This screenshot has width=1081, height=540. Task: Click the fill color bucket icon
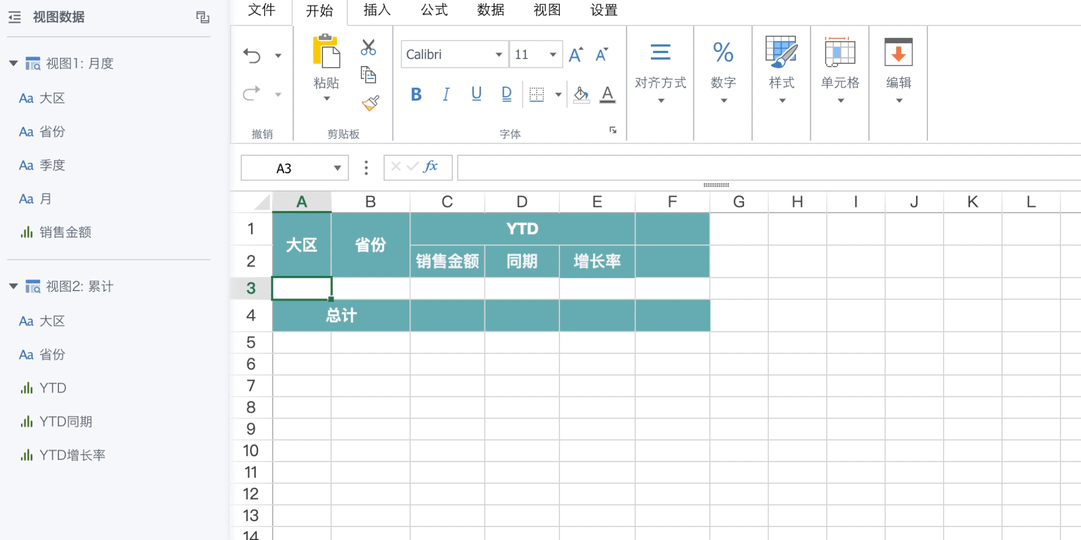pyautogui.click(x=581, y=94)
